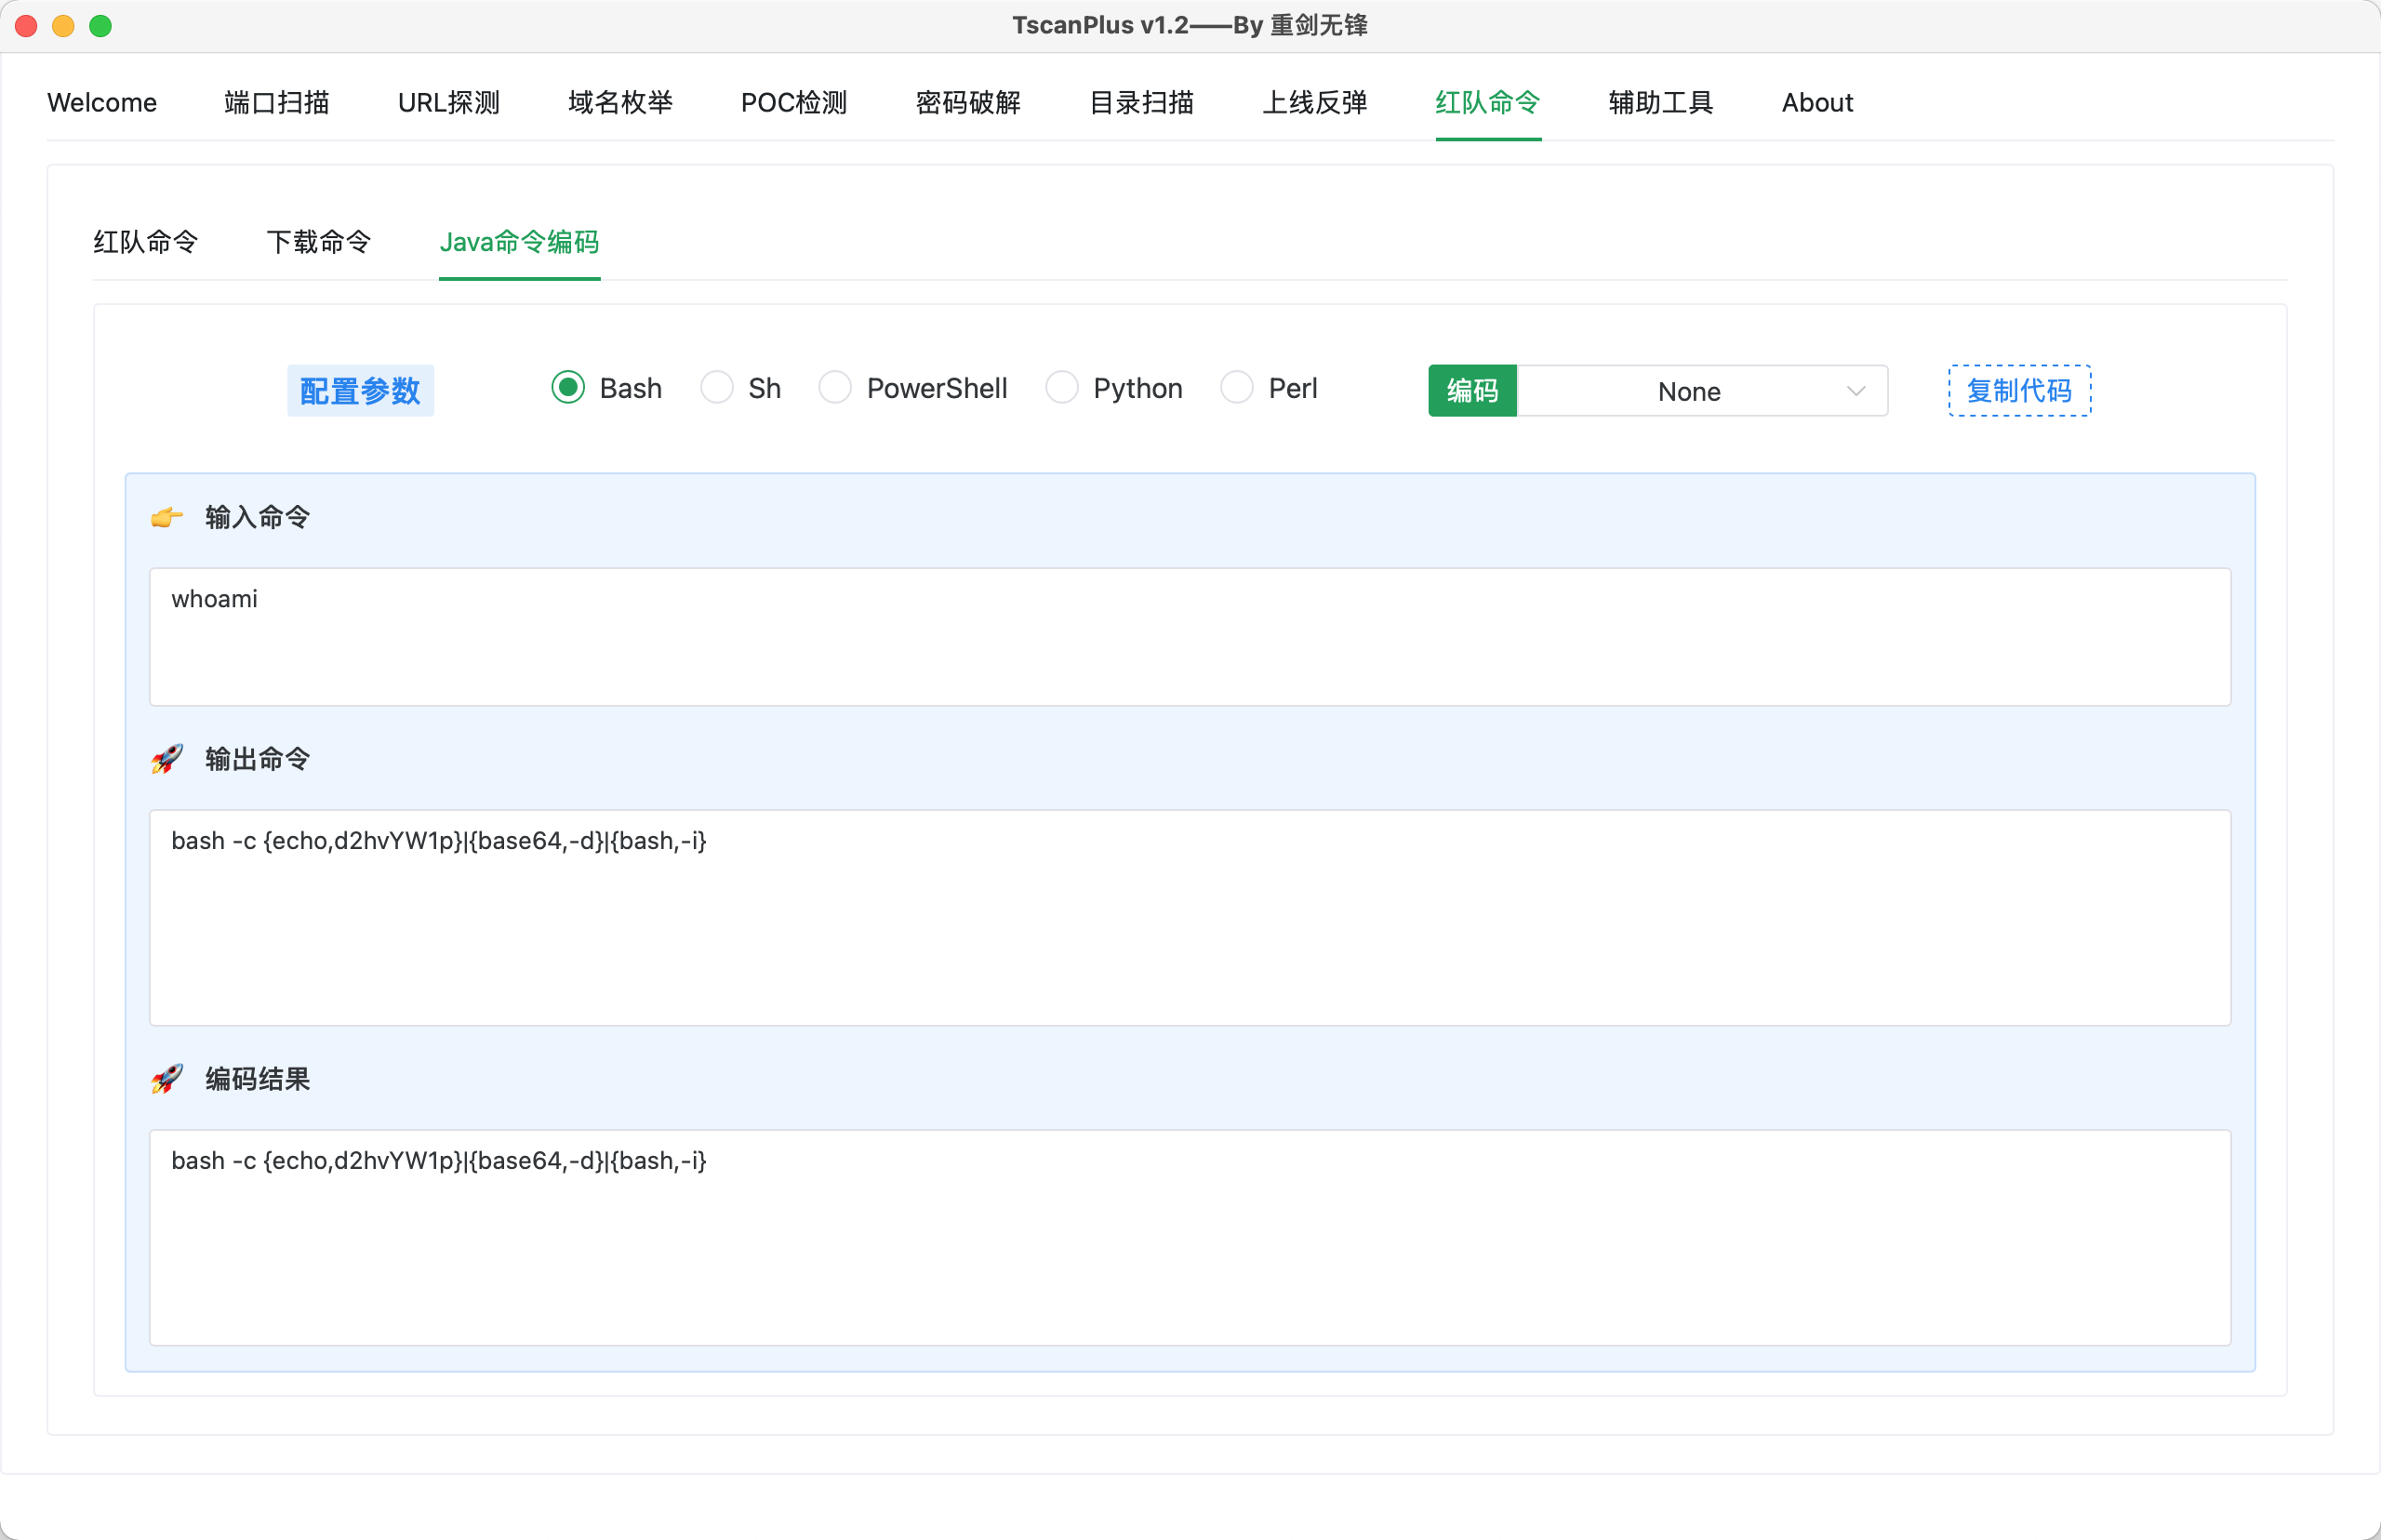The image size is (2381, 1540).
Task: Switch to the 端口扫描 tab
Action: pyautogui.click(x=277, y=102)
